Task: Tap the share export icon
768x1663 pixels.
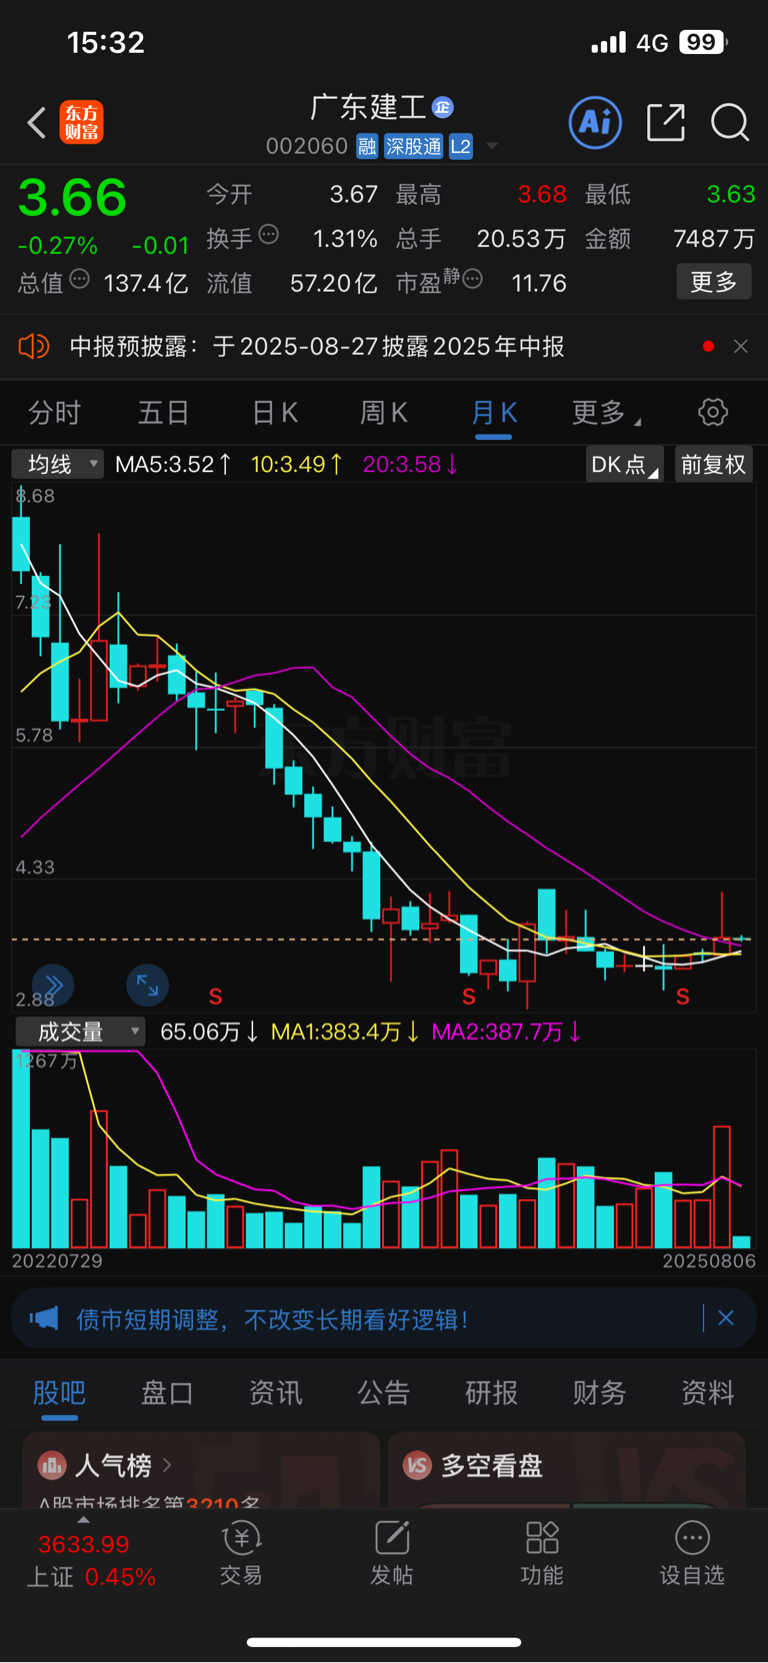Action: coord(666,122)
